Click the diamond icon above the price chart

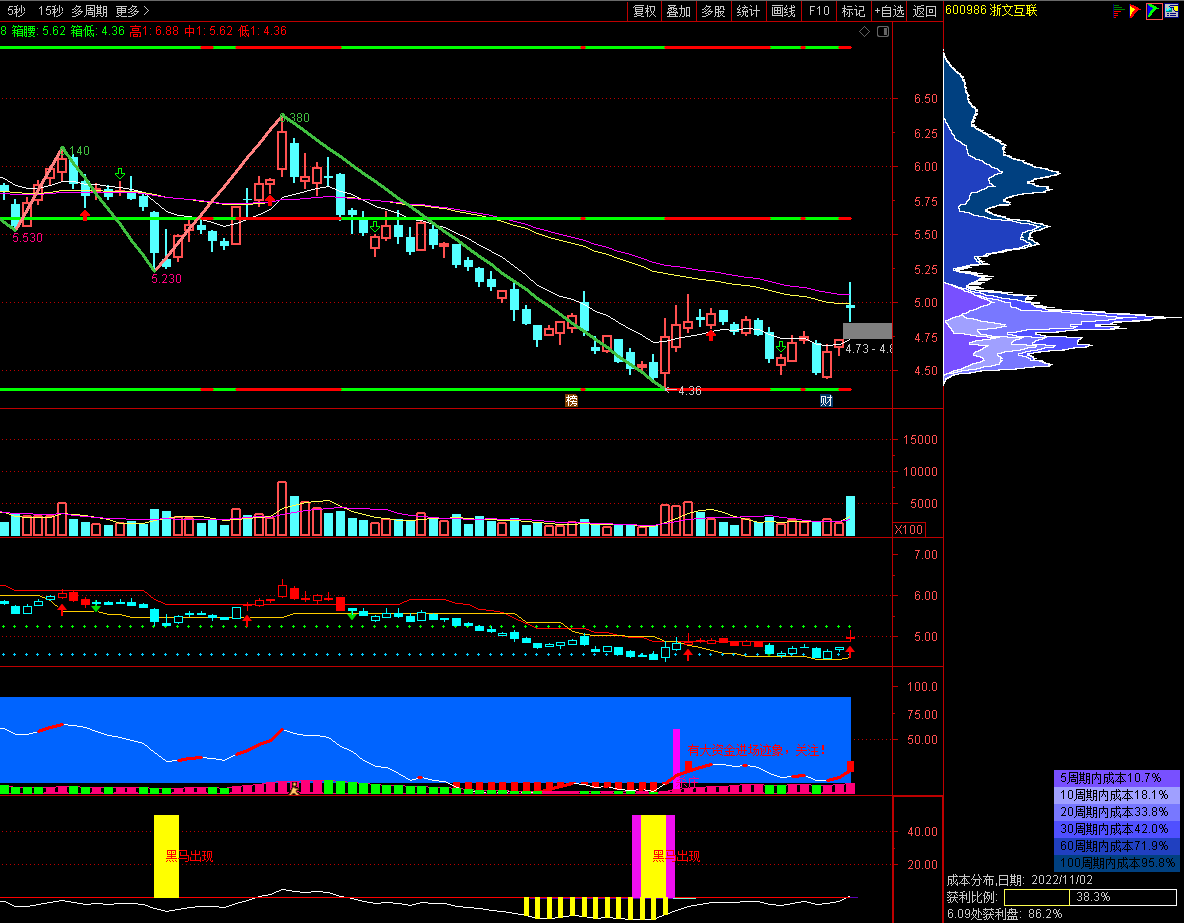point(865,32)
